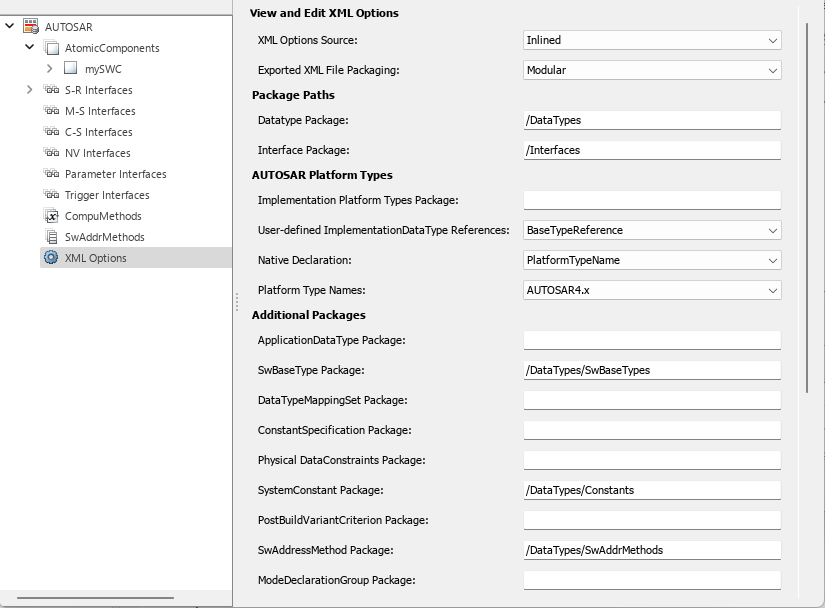825x608 pixels.
Task: Expand the S-R Interfaces tree node
Action: click(30, 90)
